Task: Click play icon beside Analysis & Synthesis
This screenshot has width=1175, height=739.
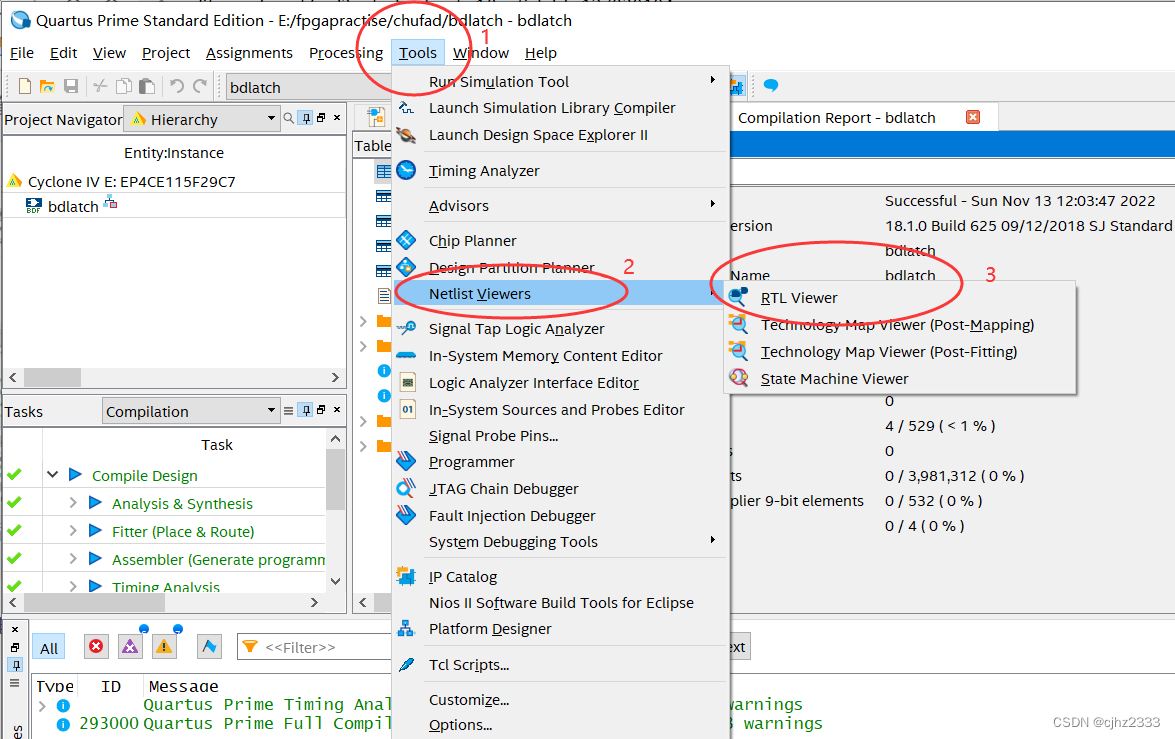Action: pos(95,502)
